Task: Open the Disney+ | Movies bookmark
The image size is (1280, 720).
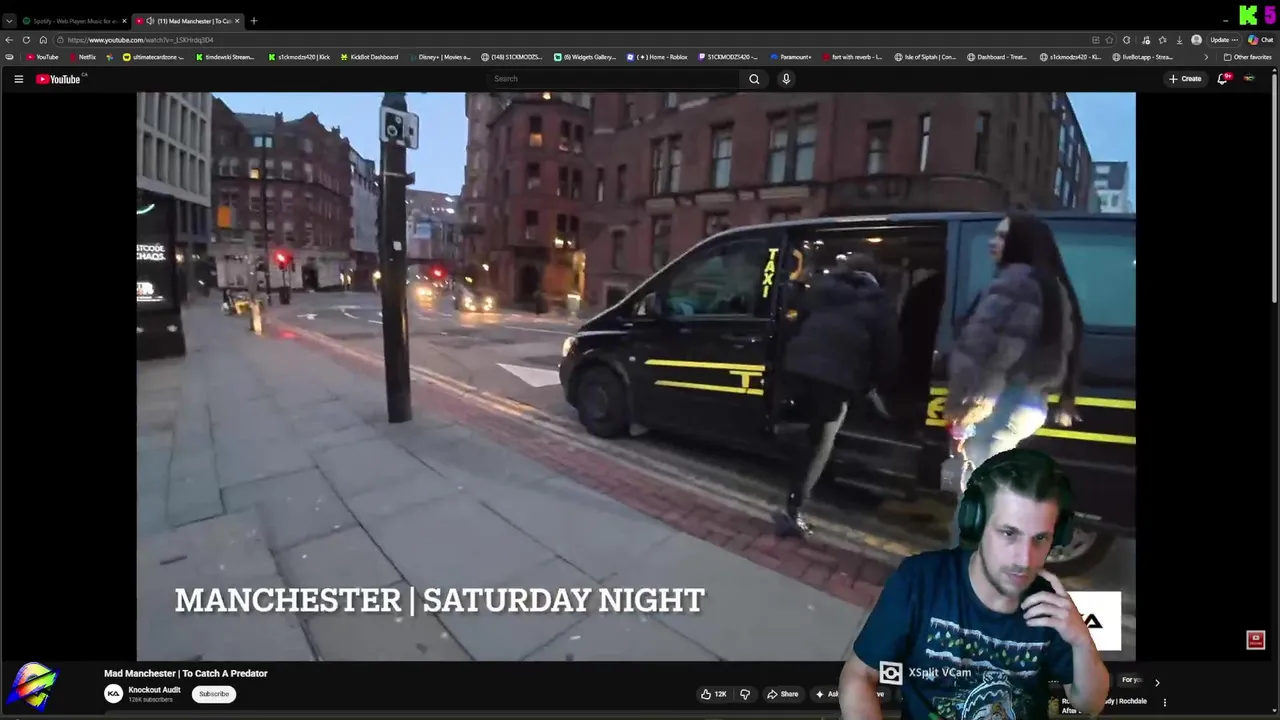Action: (x=439, y=57)
